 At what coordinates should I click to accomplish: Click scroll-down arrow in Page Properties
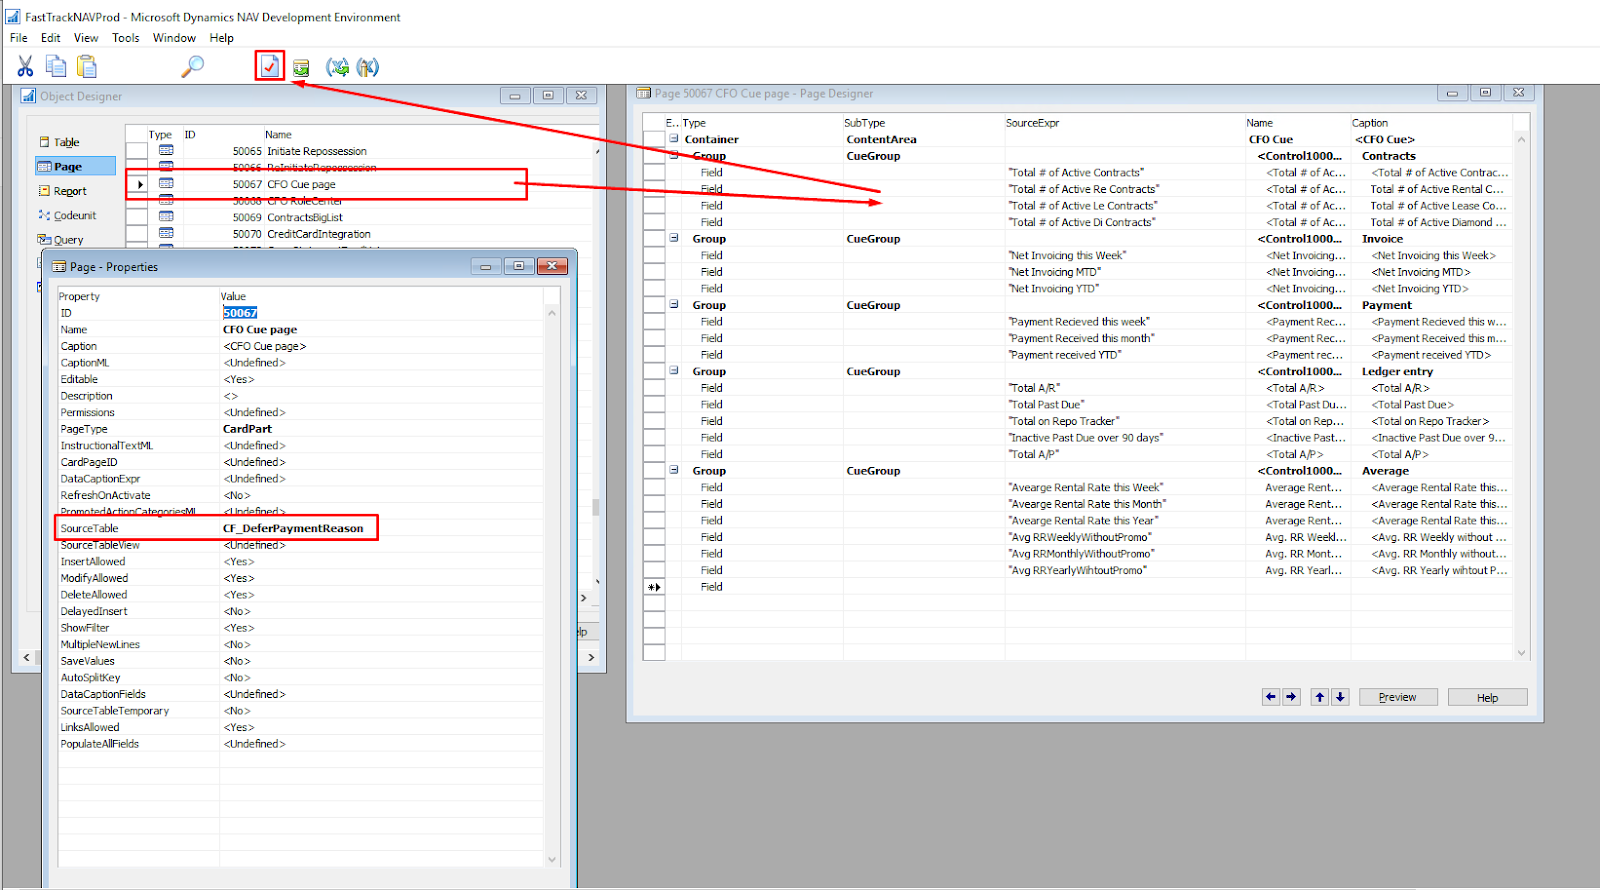tap(552, 859)
